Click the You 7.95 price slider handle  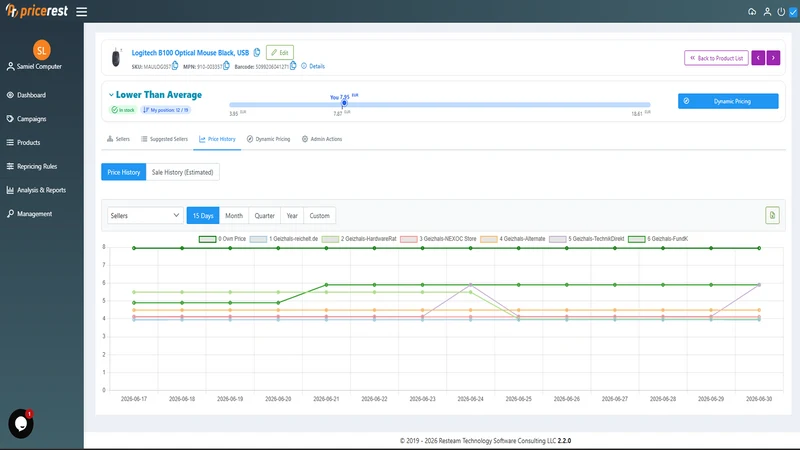point(344,103)
